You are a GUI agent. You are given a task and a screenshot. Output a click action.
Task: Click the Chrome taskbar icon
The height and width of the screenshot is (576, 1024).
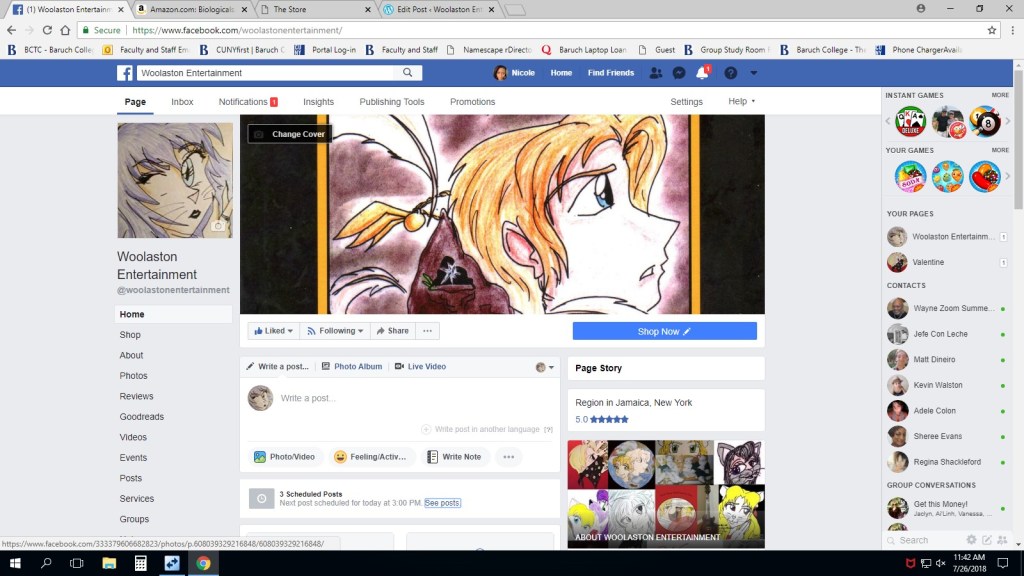click(203, 563)
